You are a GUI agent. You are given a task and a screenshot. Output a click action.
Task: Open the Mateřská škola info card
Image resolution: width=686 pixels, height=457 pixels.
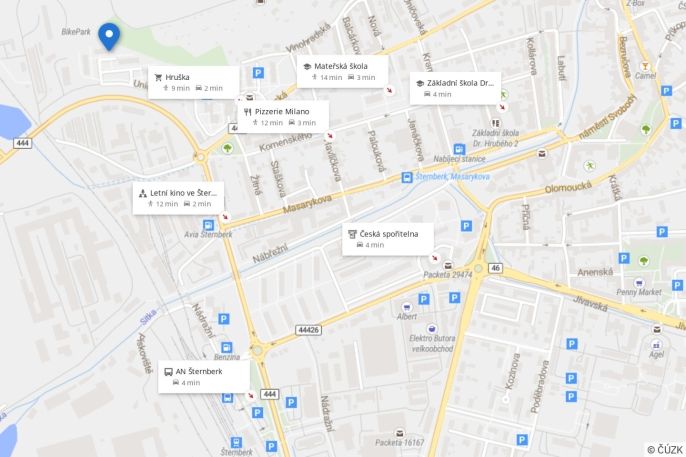pyautogui.click(x=343, y=72)
